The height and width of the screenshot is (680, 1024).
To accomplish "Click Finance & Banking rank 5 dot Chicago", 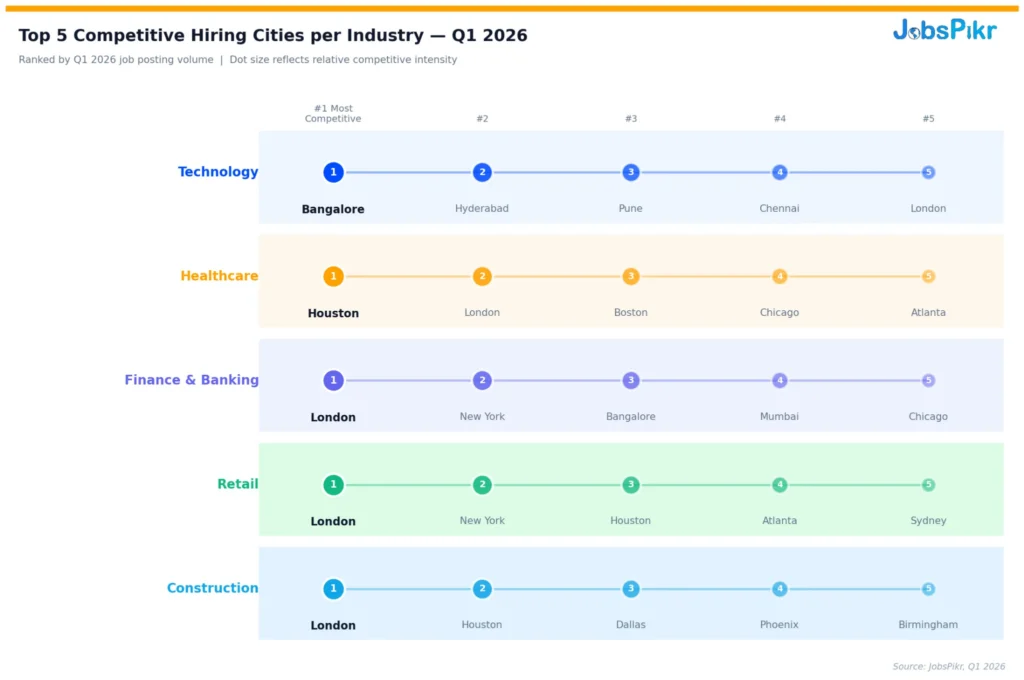I will (x=928, y=380).
